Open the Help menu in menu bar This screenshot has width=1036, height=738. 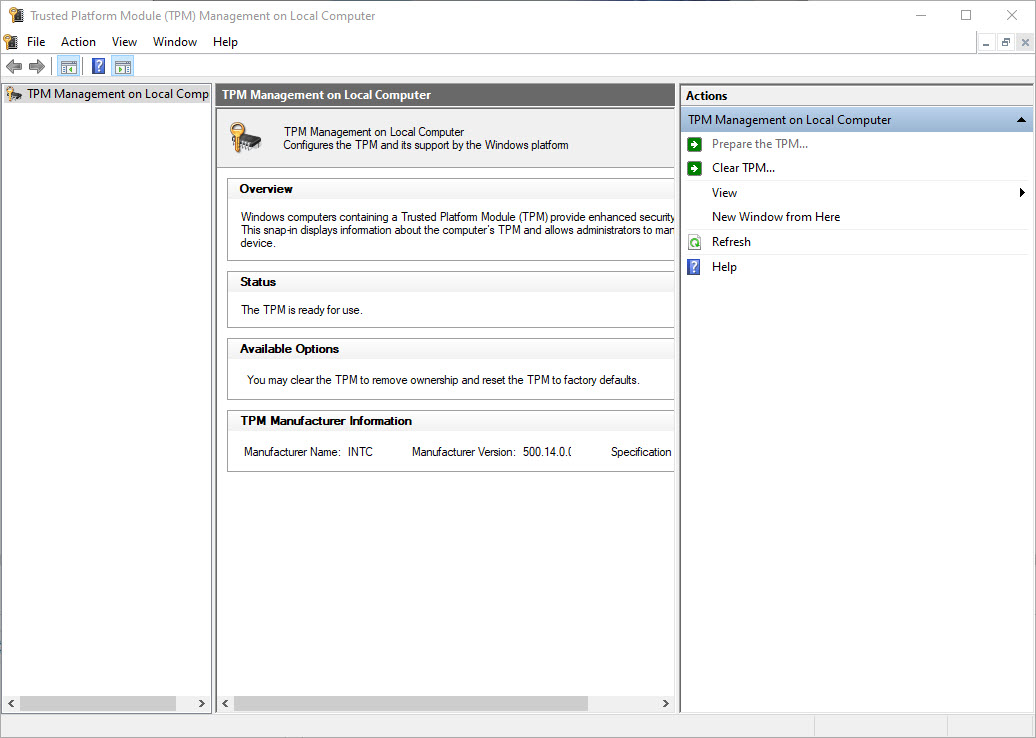[x=225, y=42]
